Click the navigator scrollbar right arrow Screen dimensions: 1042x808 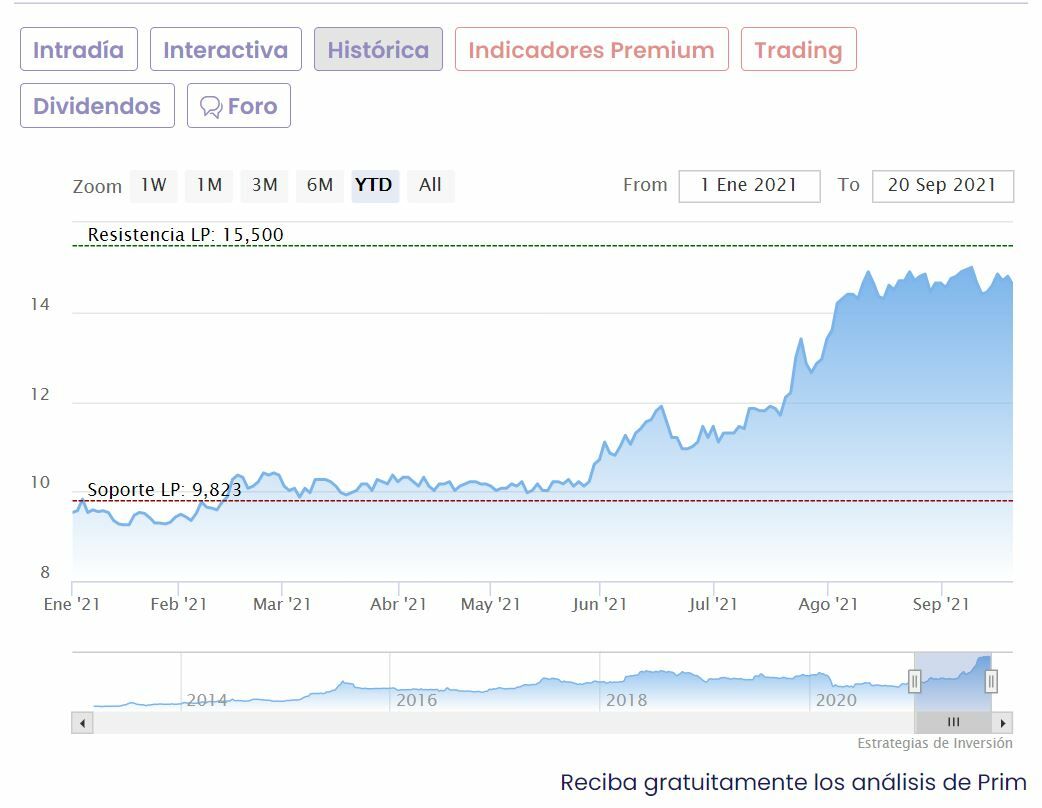pos(1004,722)
